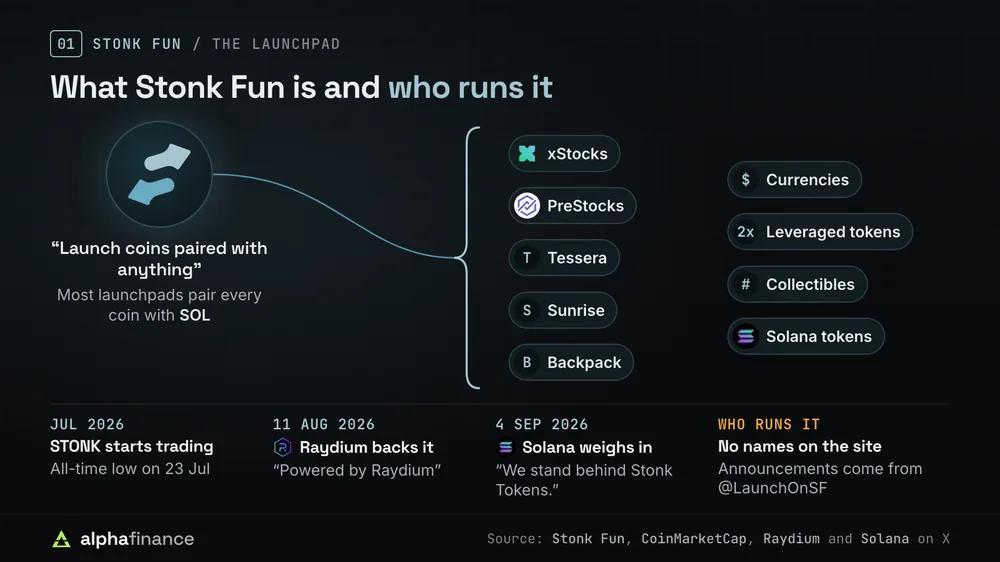Select the xStocks pill label
This screenshot has height=562, width=1000.
(x=577, y=154)
